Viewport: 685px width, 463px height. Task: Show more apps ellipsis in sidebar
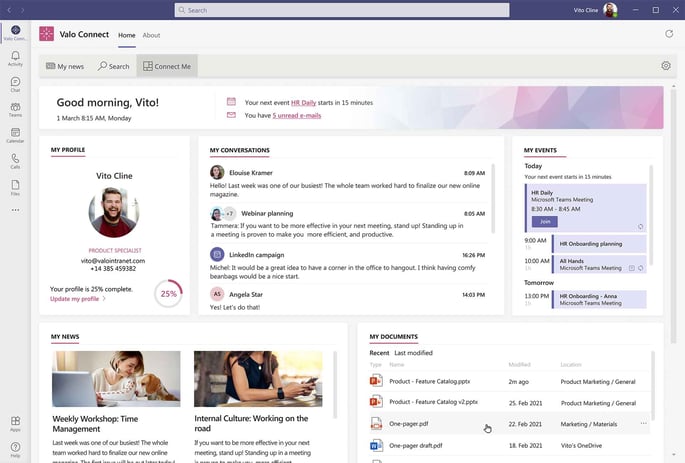tap(15, 210)
